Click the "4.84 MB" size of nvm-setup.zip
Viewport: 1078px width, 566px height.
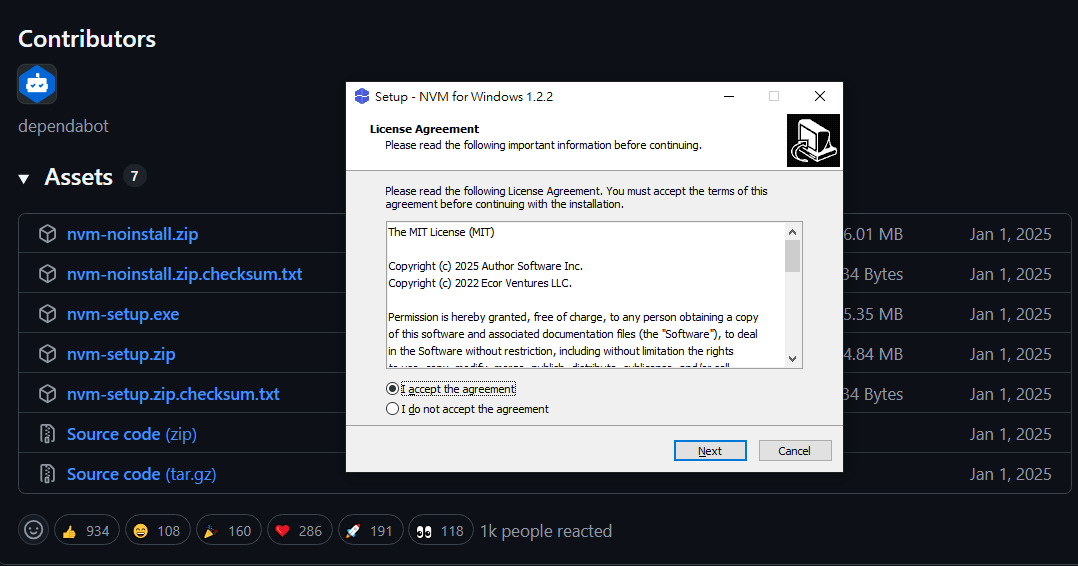[872, 353]
